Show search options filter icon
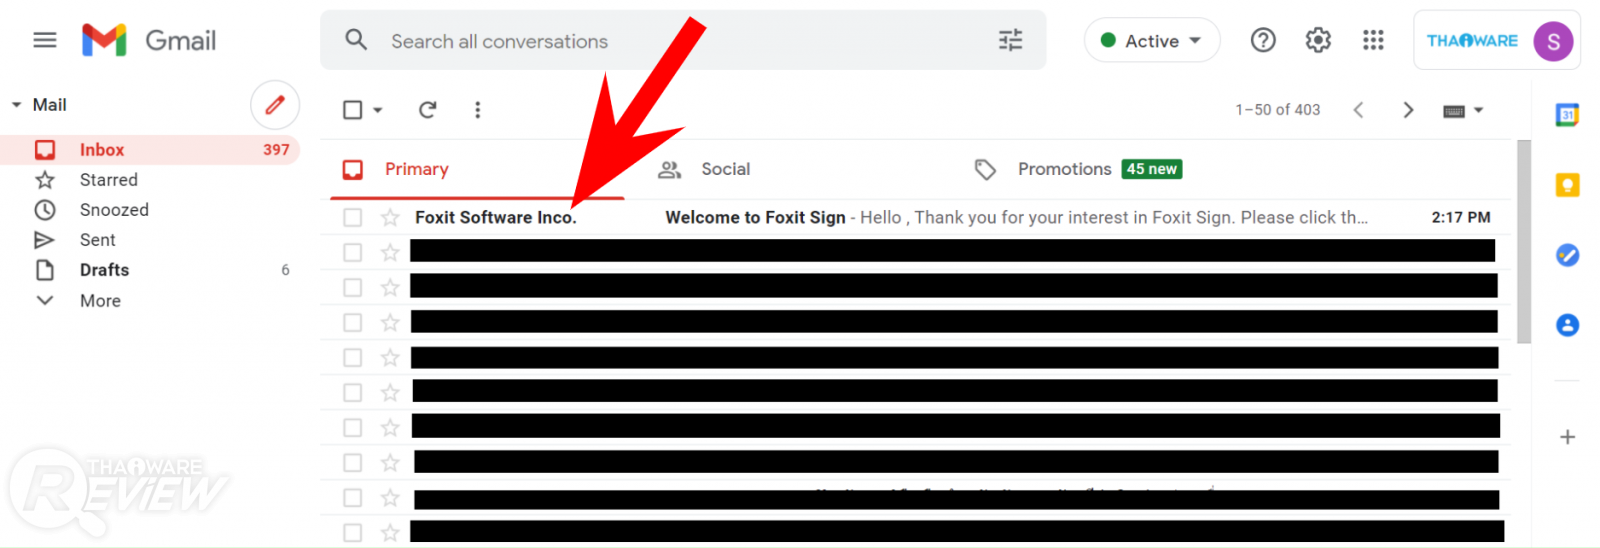This screenshot has width=1600, height=548. [1010, 40]
